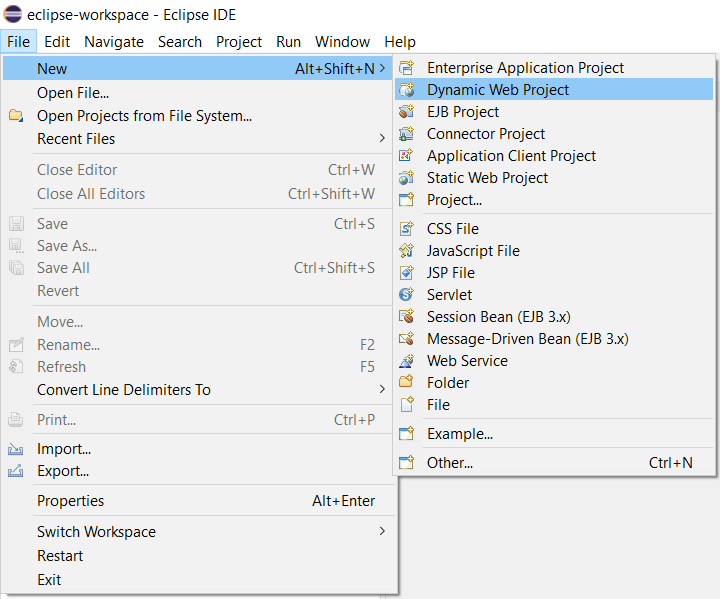The width and height of the screenshot is (720, 599).
Task: Click the Enterprise Application Project icon
Action: point(406,68)
